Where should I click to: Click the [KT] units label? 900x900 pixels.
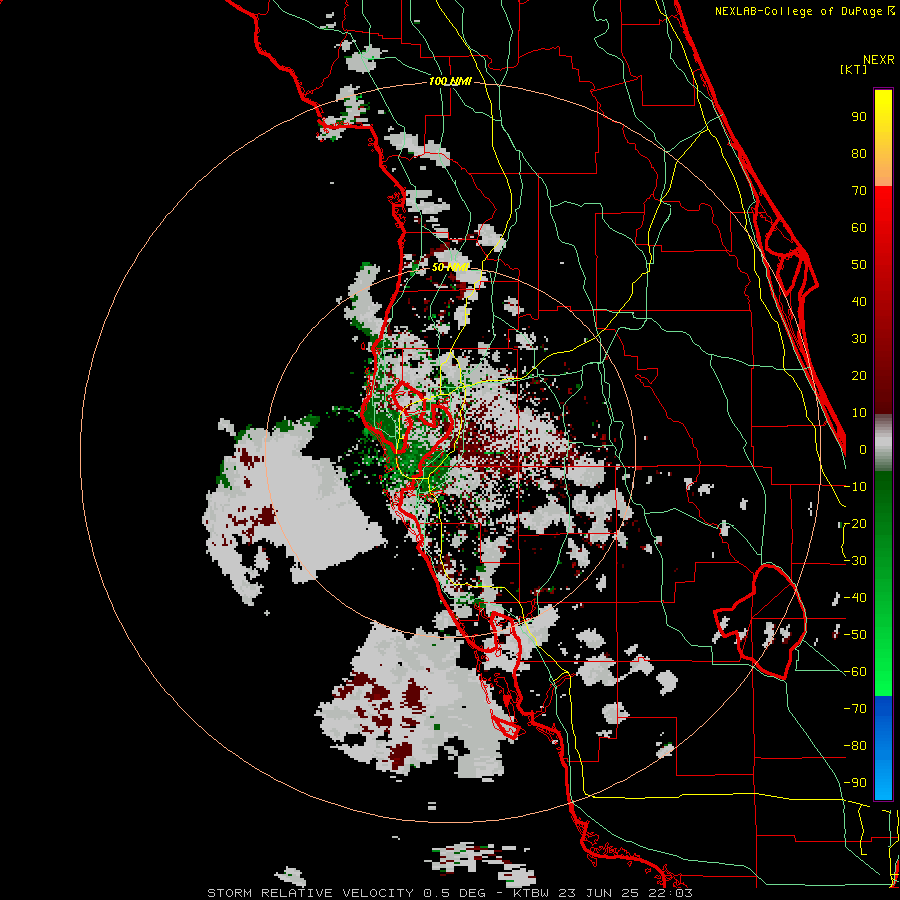pyautogui.click(x=854, y=69)
